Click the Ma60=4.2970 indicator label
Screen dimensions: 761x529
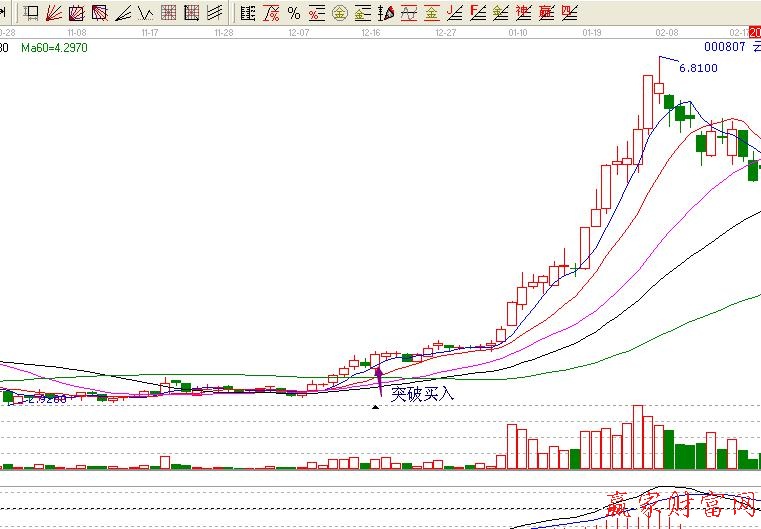point(47,47)
